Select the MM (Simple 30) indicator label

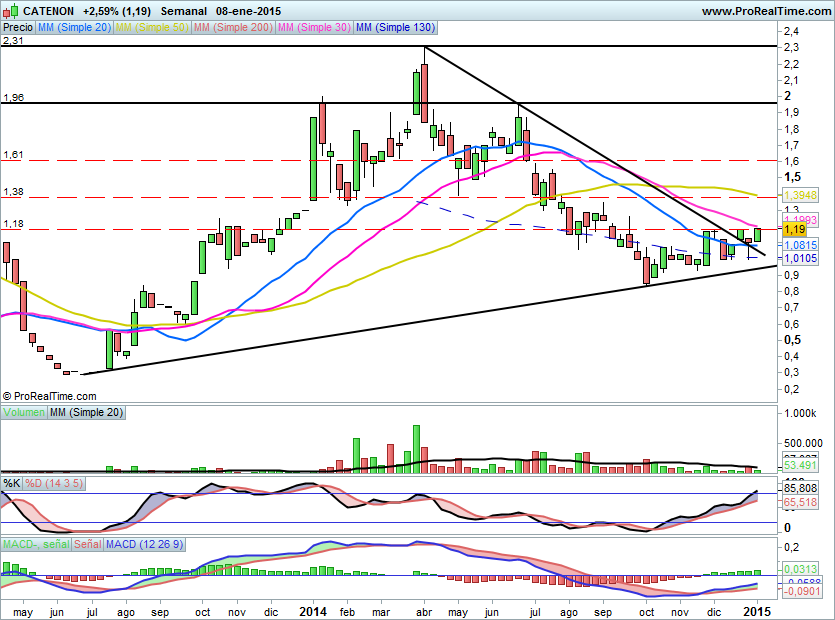(x=314, y=28)
